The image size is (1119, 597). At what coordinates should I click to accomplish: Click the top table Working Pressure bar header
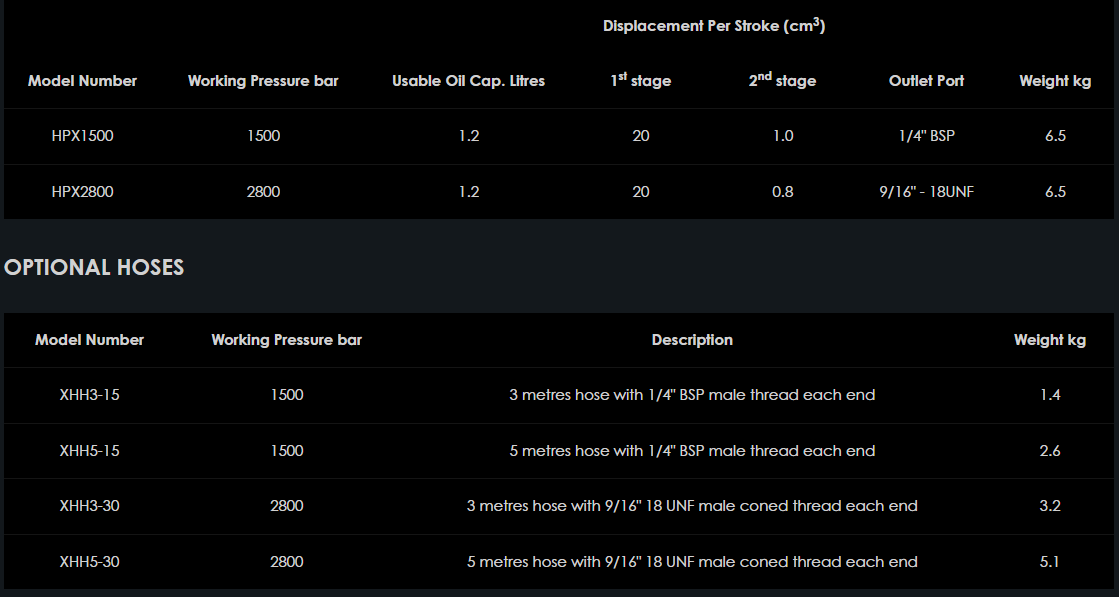tap(263, 81)
